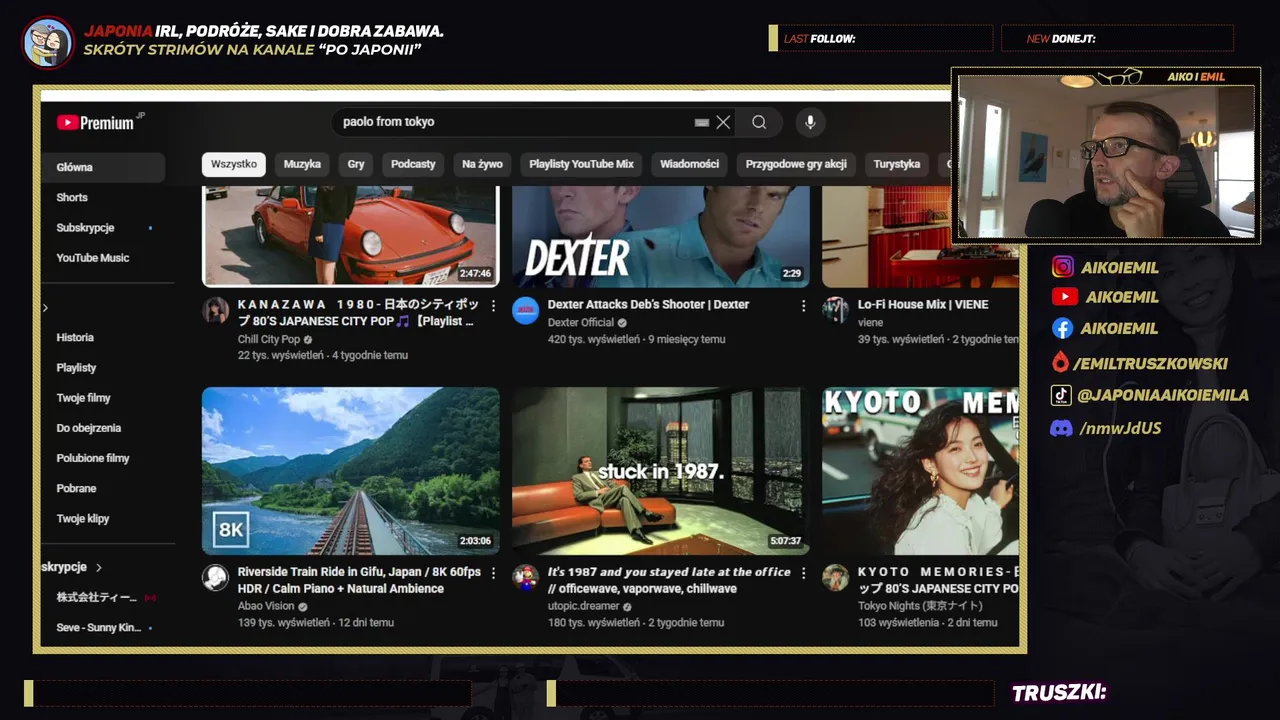Open the Abao Vision channel name
This screenshot has width=1280, height=720.
coord(266,606)
